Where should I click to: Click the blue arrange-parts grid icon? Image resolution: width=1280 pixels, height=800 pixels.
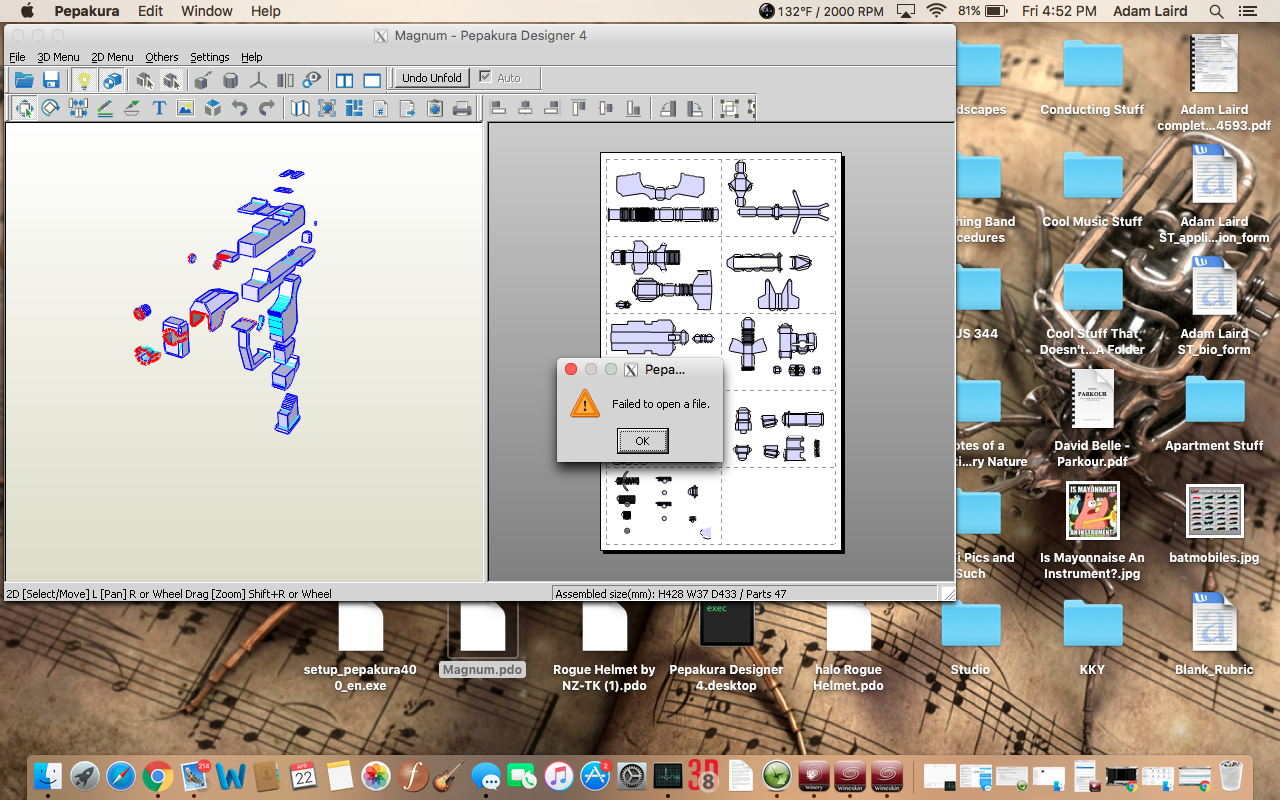point(354,108)
